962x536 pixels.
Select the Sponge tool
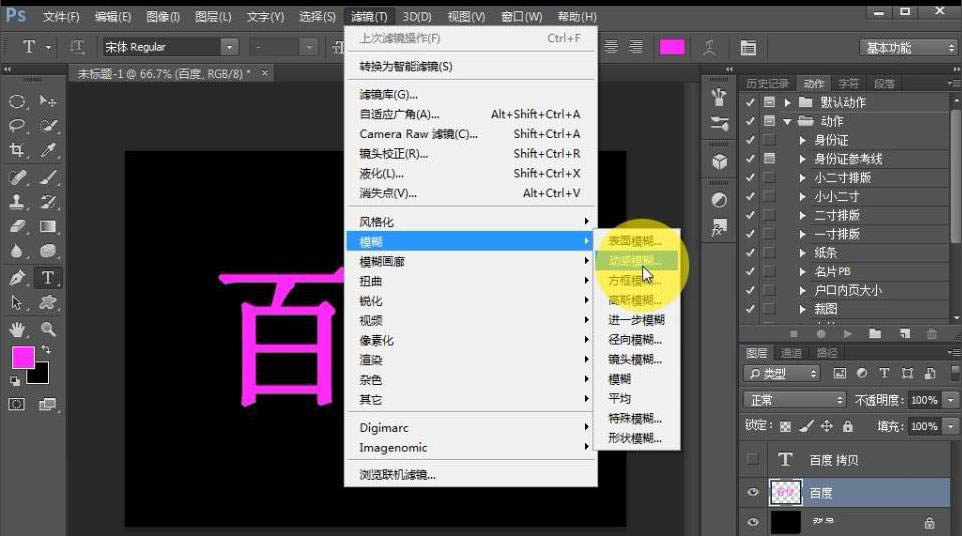pos(48,251)
